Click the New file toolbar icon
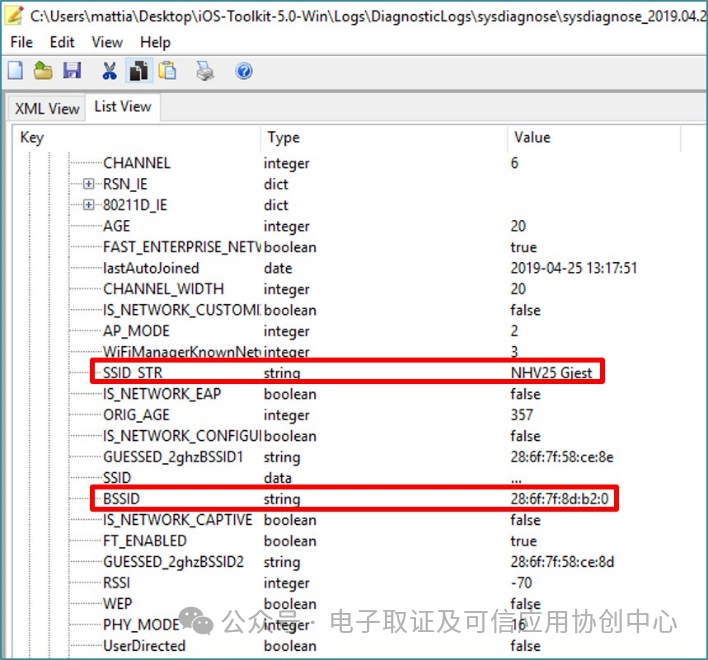Viewport: 708px width, 660px height. click(15, 70)
